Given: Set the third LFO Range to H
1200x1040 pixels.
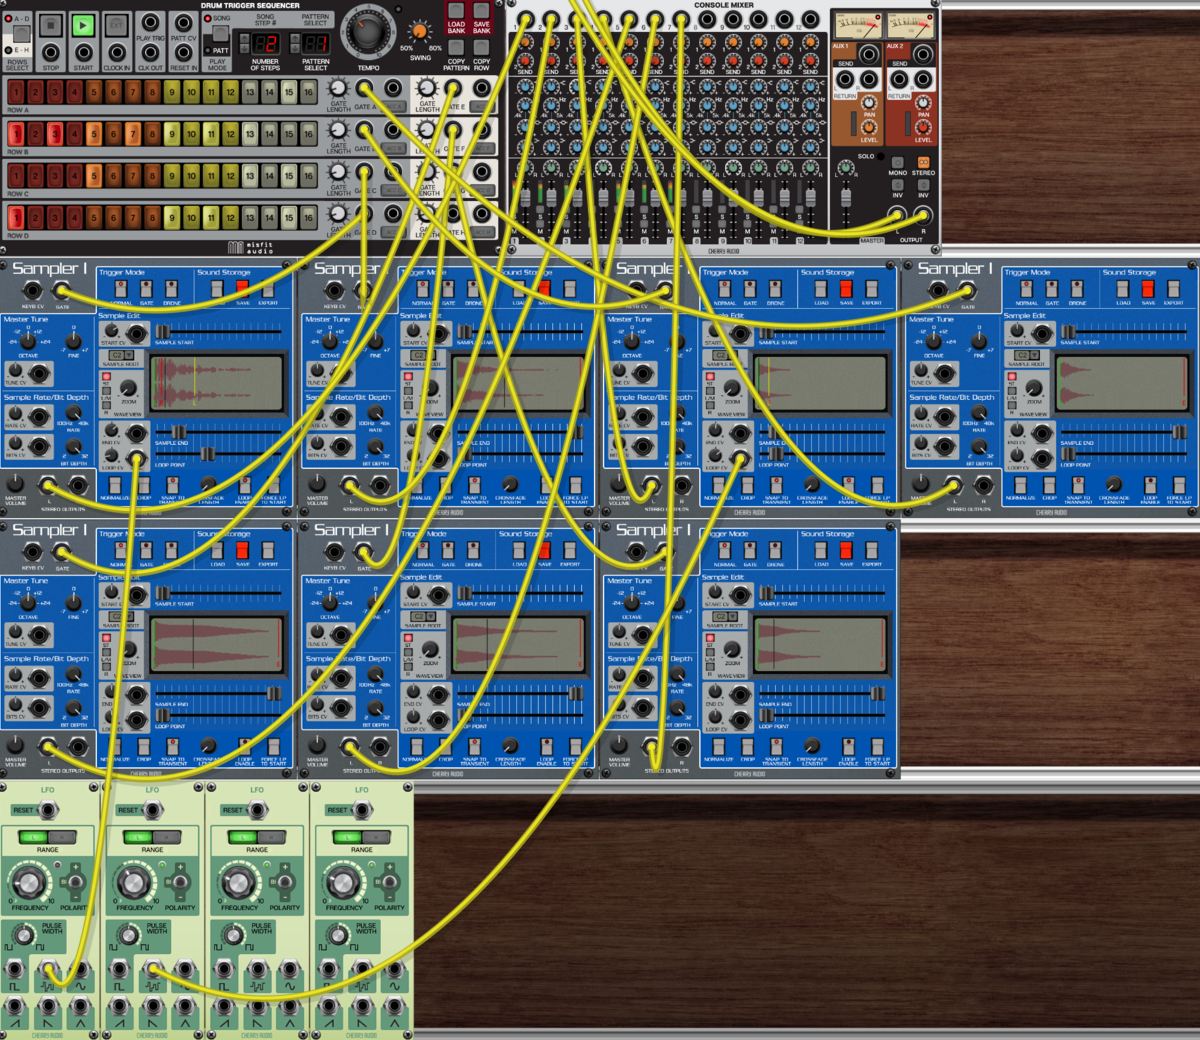Looking at the screenshot, I should pyautogui.click(x=271, y=836).
